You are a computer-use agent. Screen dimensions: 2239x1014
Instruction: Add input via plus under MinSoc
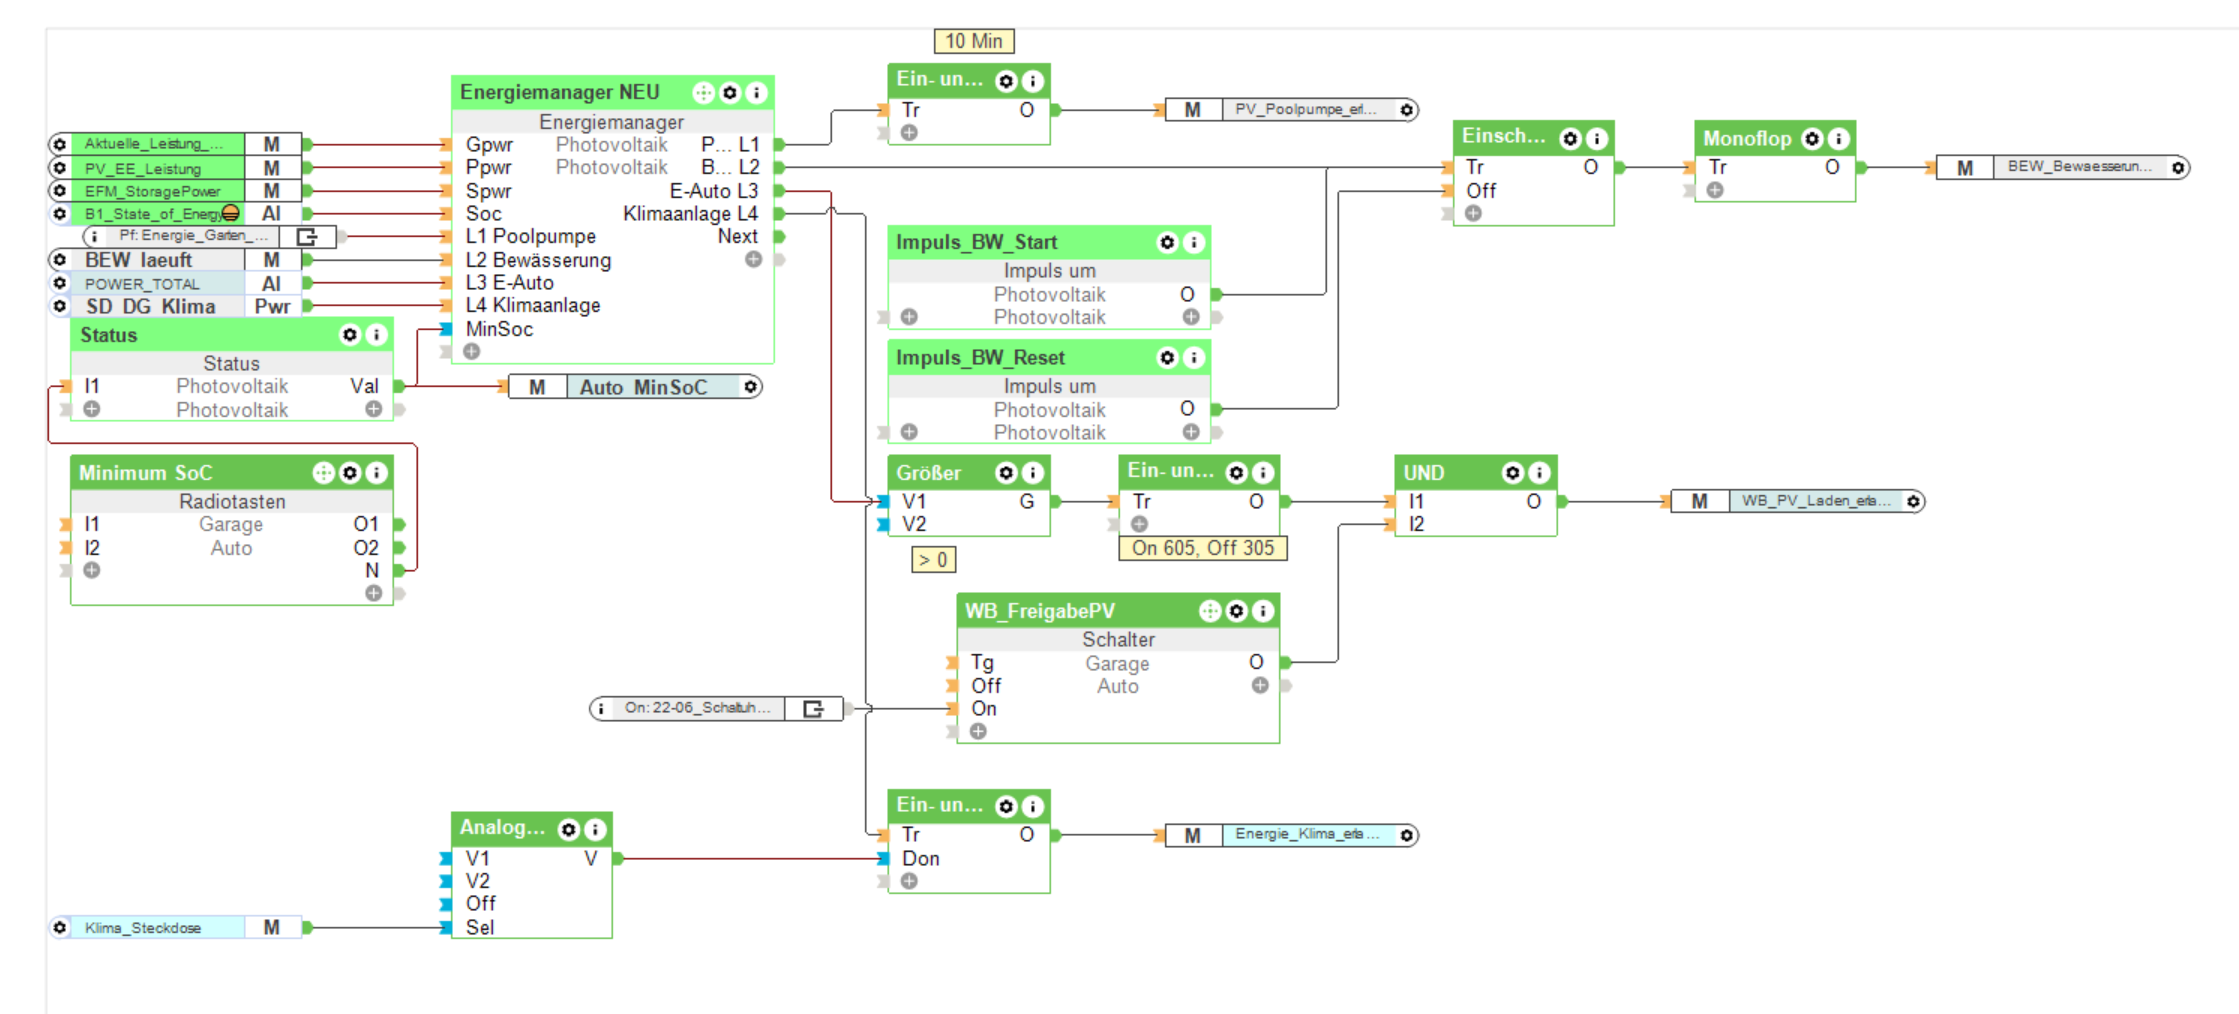pyautogui.click(x=472, y=352)
